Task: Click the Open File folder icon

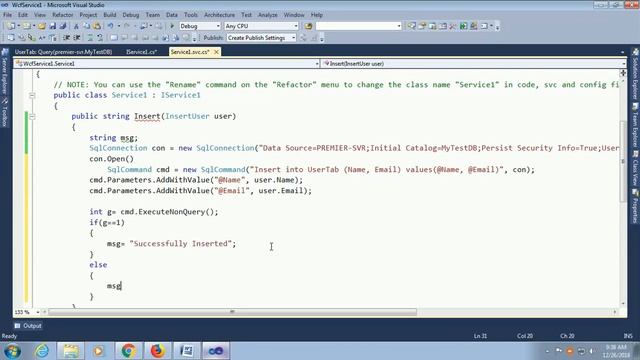Action: coord(42,26)
